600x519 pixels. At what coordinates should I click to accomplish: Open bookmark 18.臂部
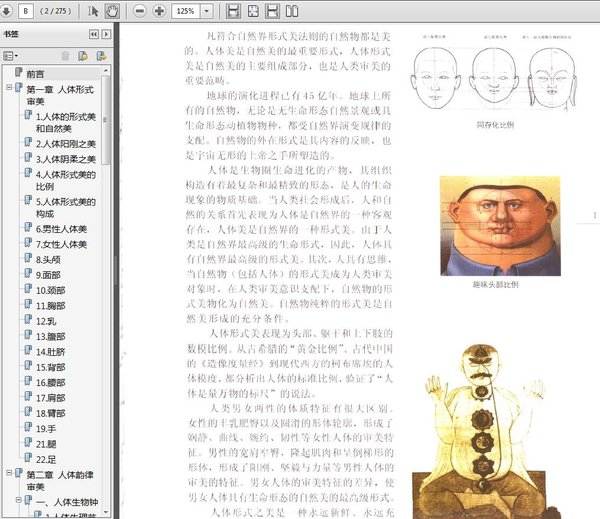(51, 413)
